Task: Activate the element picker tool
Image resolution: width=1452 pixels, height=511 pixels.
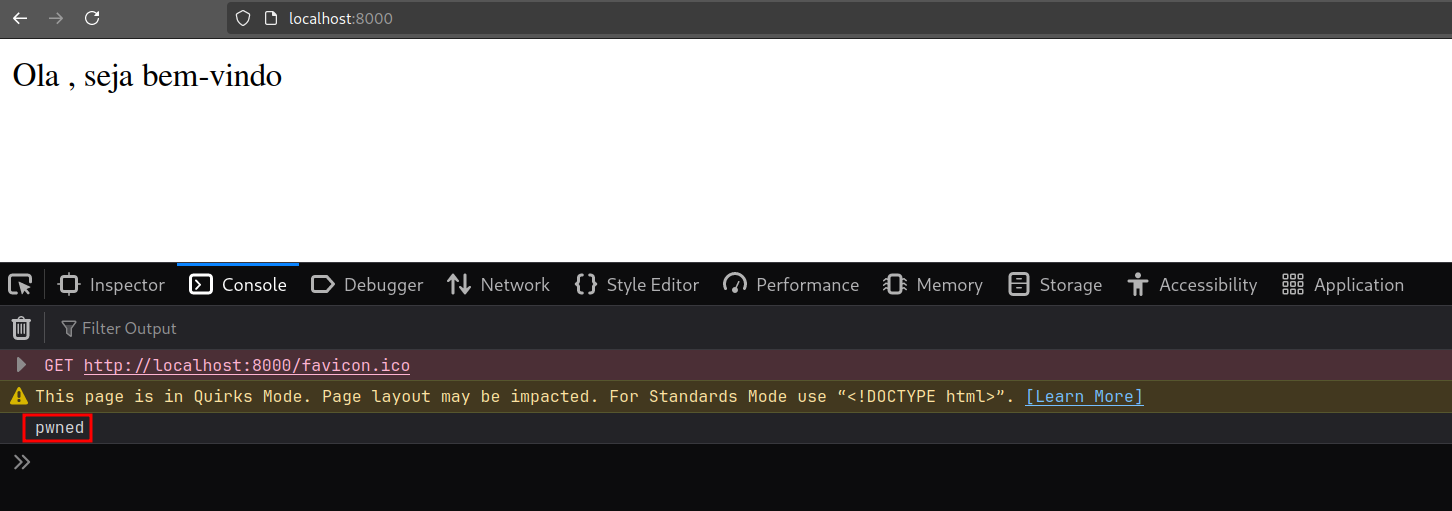Action: (x=20, y=285)
